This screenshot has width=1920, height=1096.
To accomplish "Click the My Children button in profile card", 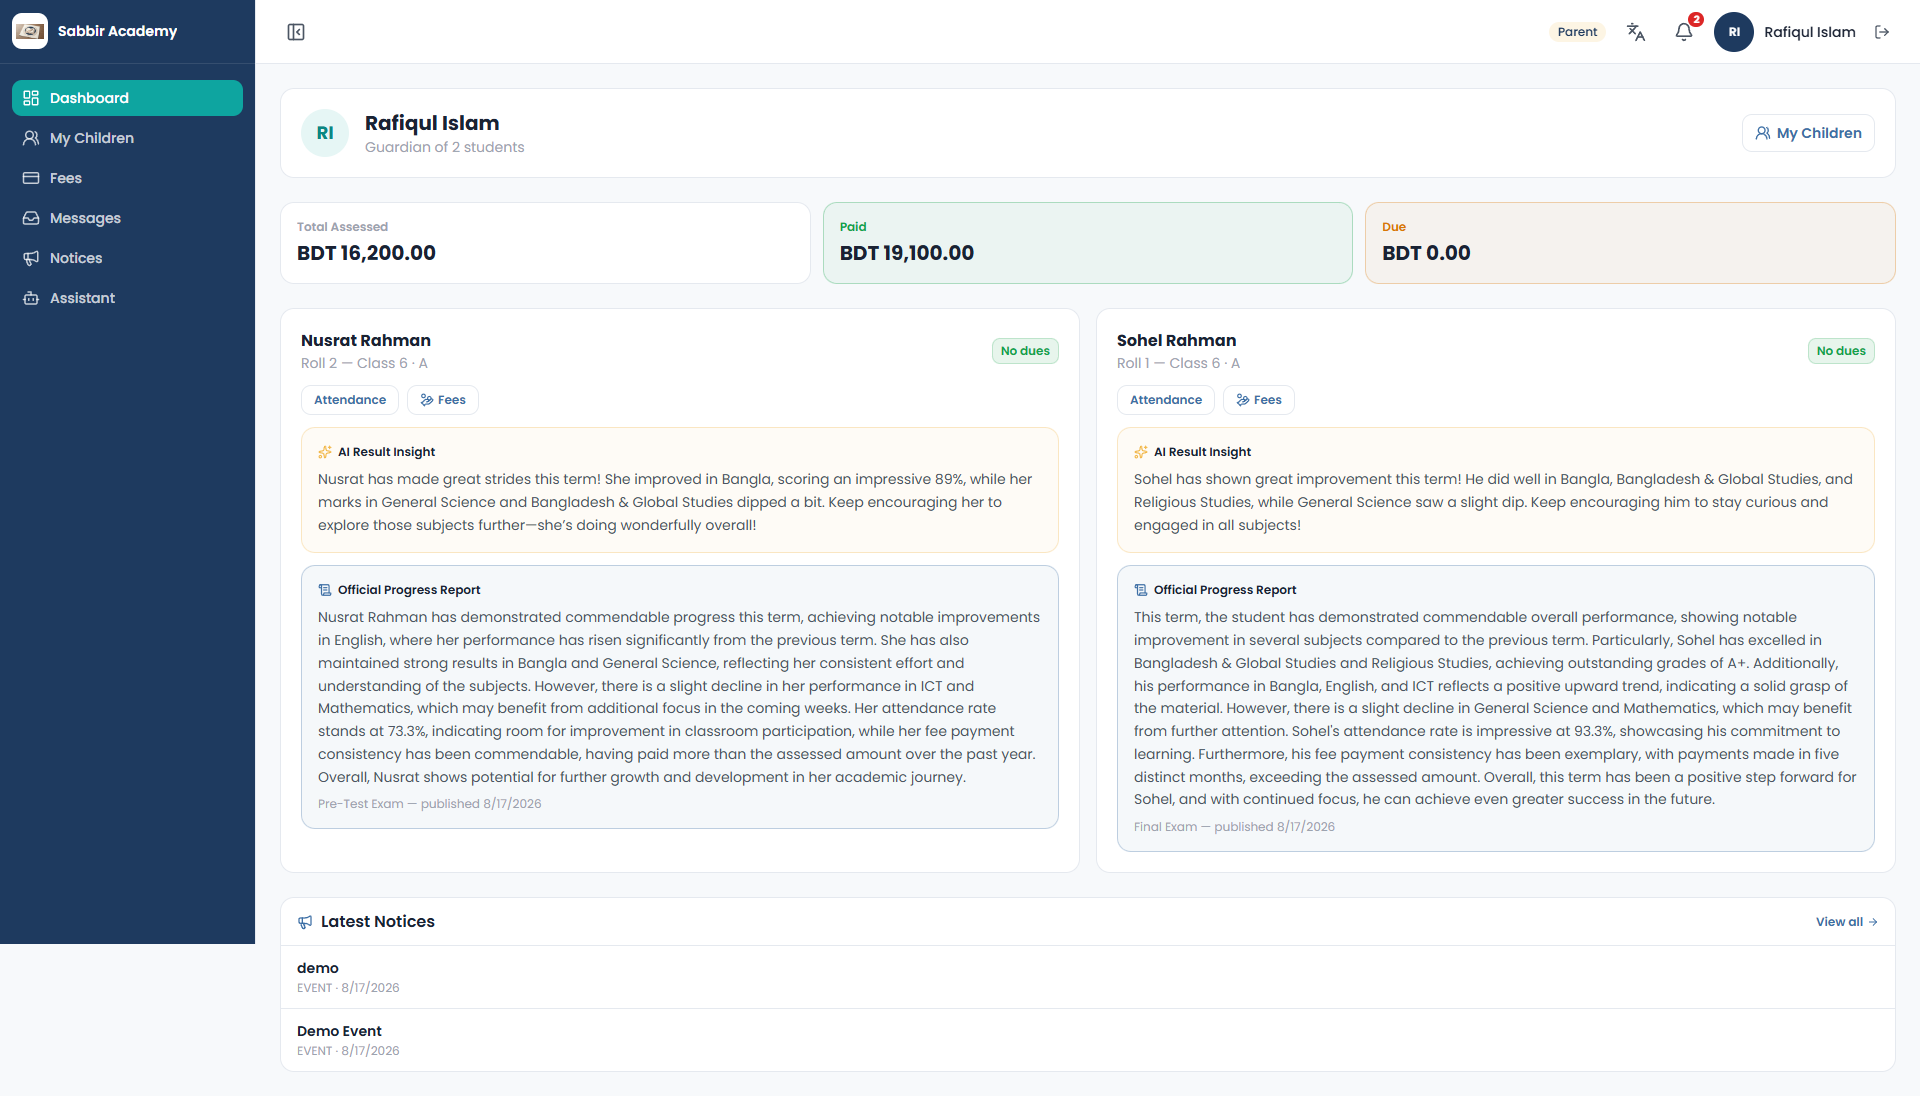I will [1808, 133].
